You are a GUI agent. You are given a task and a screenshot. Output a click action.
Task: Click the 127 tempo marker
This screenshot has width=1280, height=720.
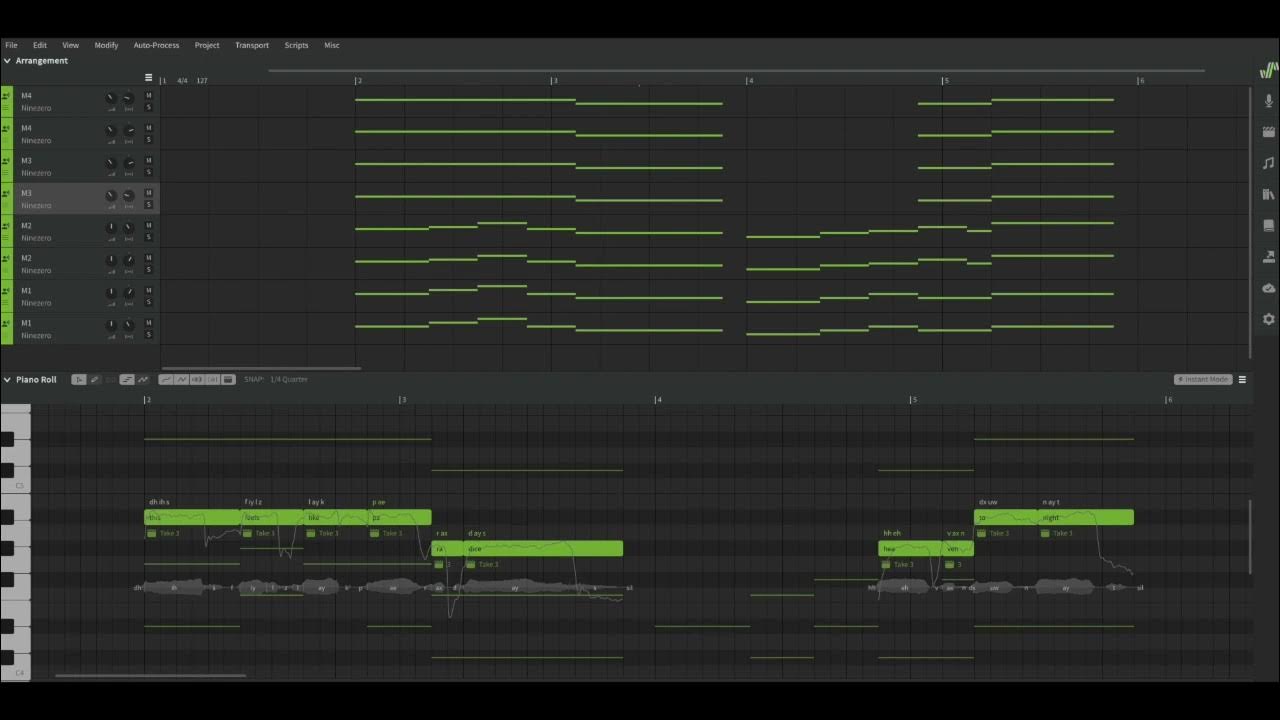(202, 80)
